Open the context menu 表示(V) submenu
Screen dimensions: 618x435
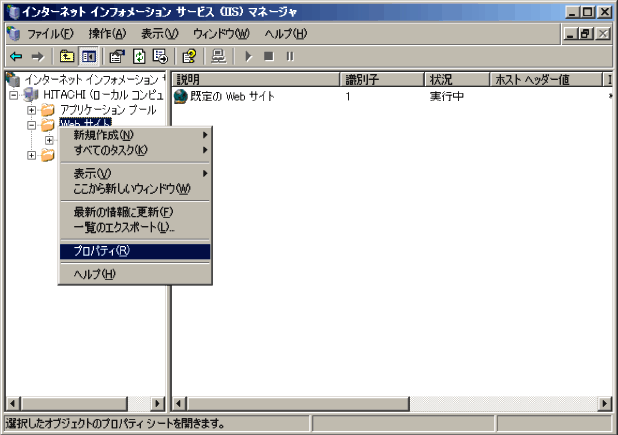click(x=135, y=174)
